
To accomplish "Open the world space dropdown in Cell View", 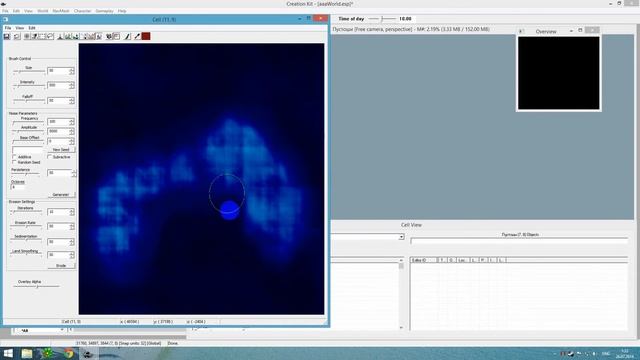I will coord(401,237).
